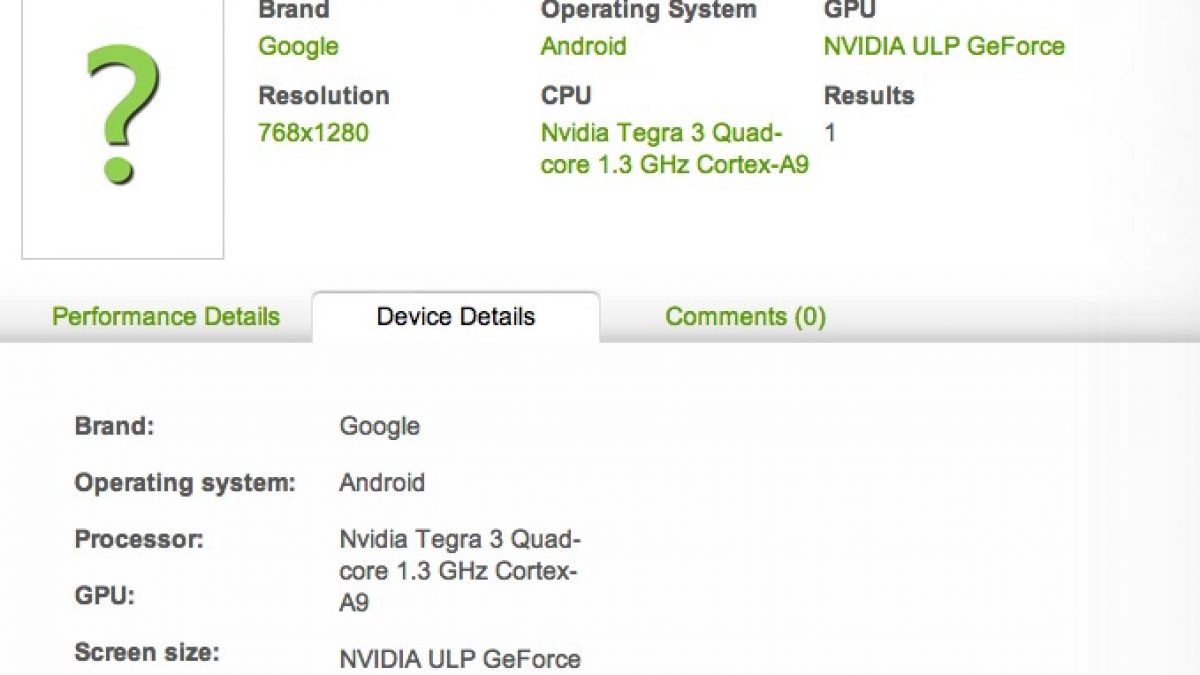Select the Device Details tab
1200x675 pixels.
(456, 317)
